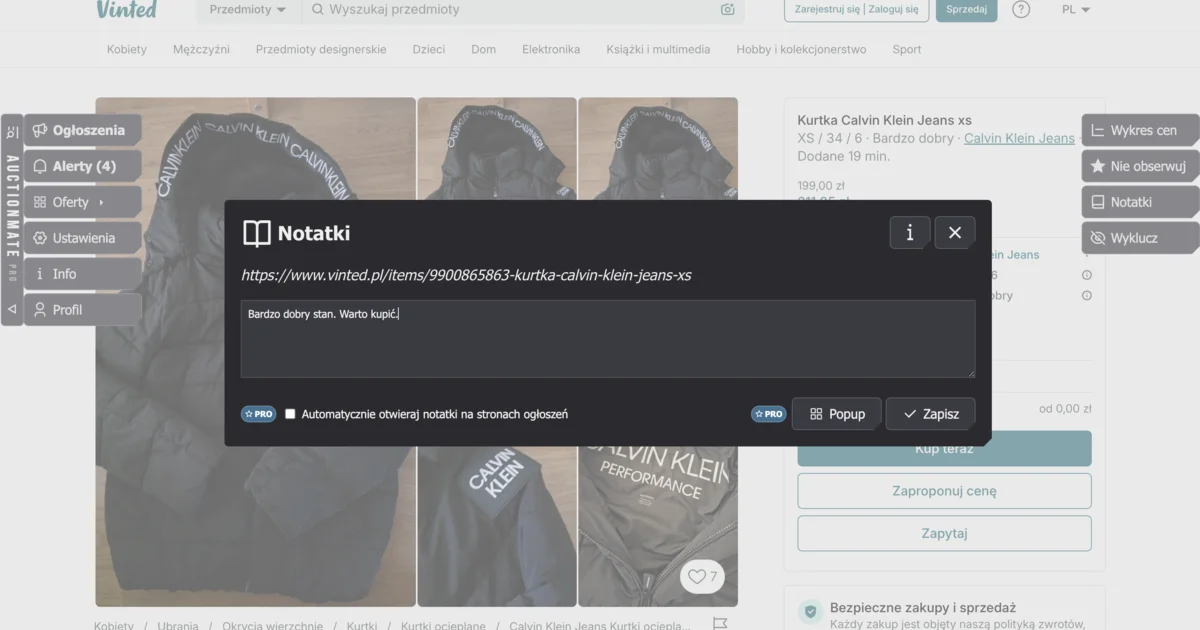This screenshot has height=630, width=1200.
Task: Open the Kobiety category tab
Action: (x=127, y=49)
